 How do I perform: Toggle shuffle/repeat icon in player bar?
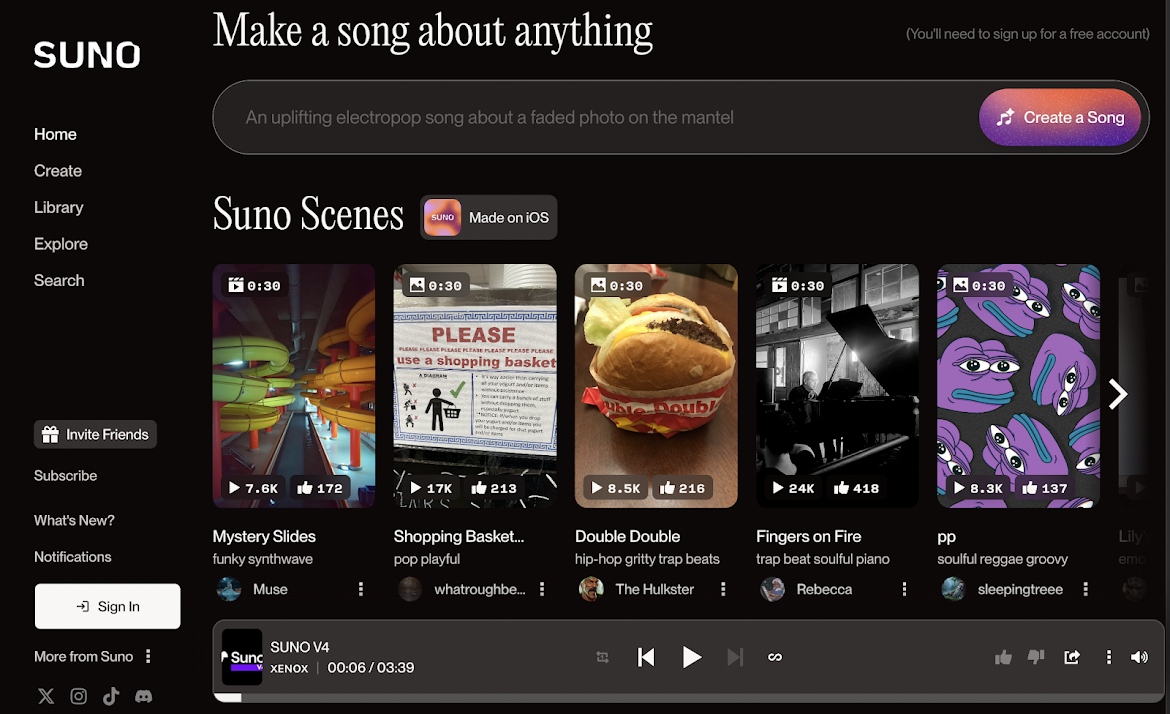point(602,657)
